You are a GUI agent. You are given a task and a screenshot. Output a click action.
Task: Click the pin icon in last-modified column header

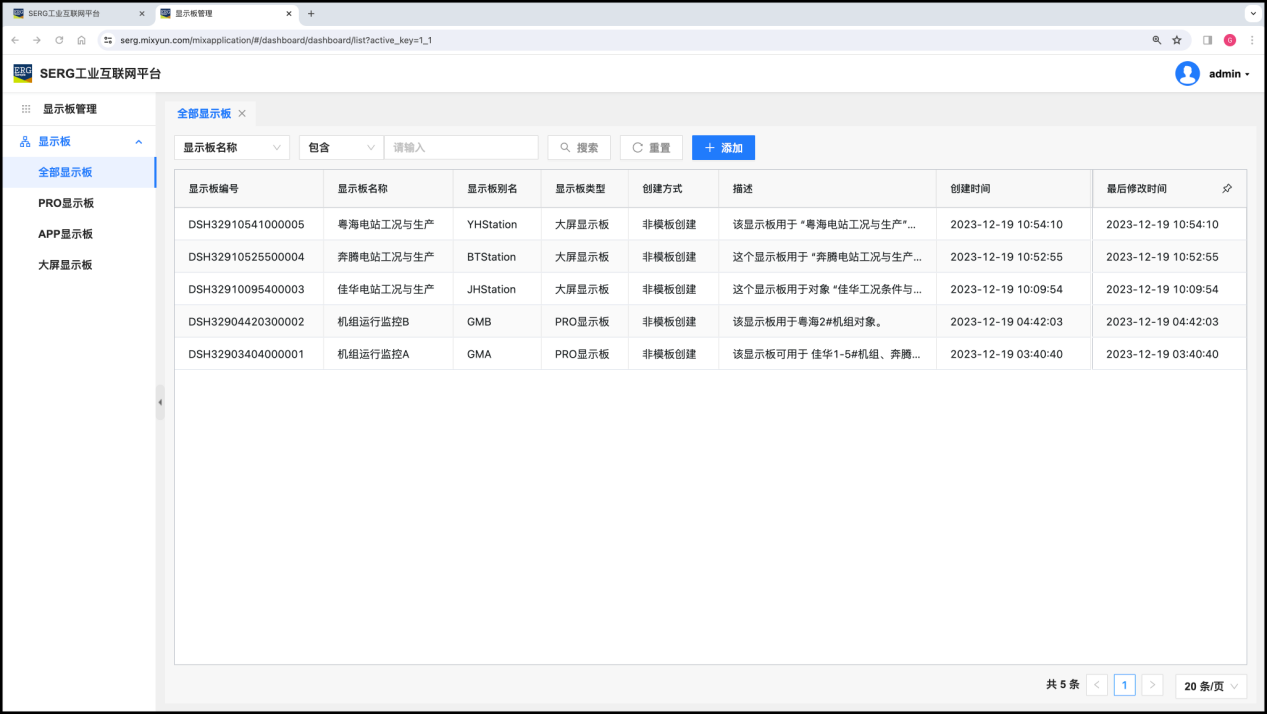(1227, 188)
